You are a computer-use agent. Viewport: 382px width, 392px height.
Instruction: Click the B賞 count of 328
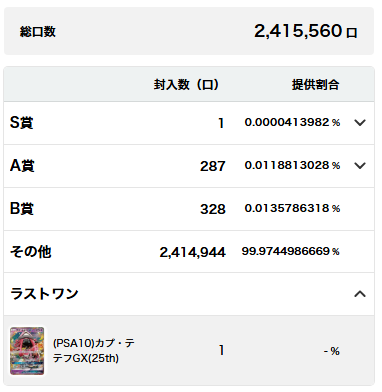213,209
